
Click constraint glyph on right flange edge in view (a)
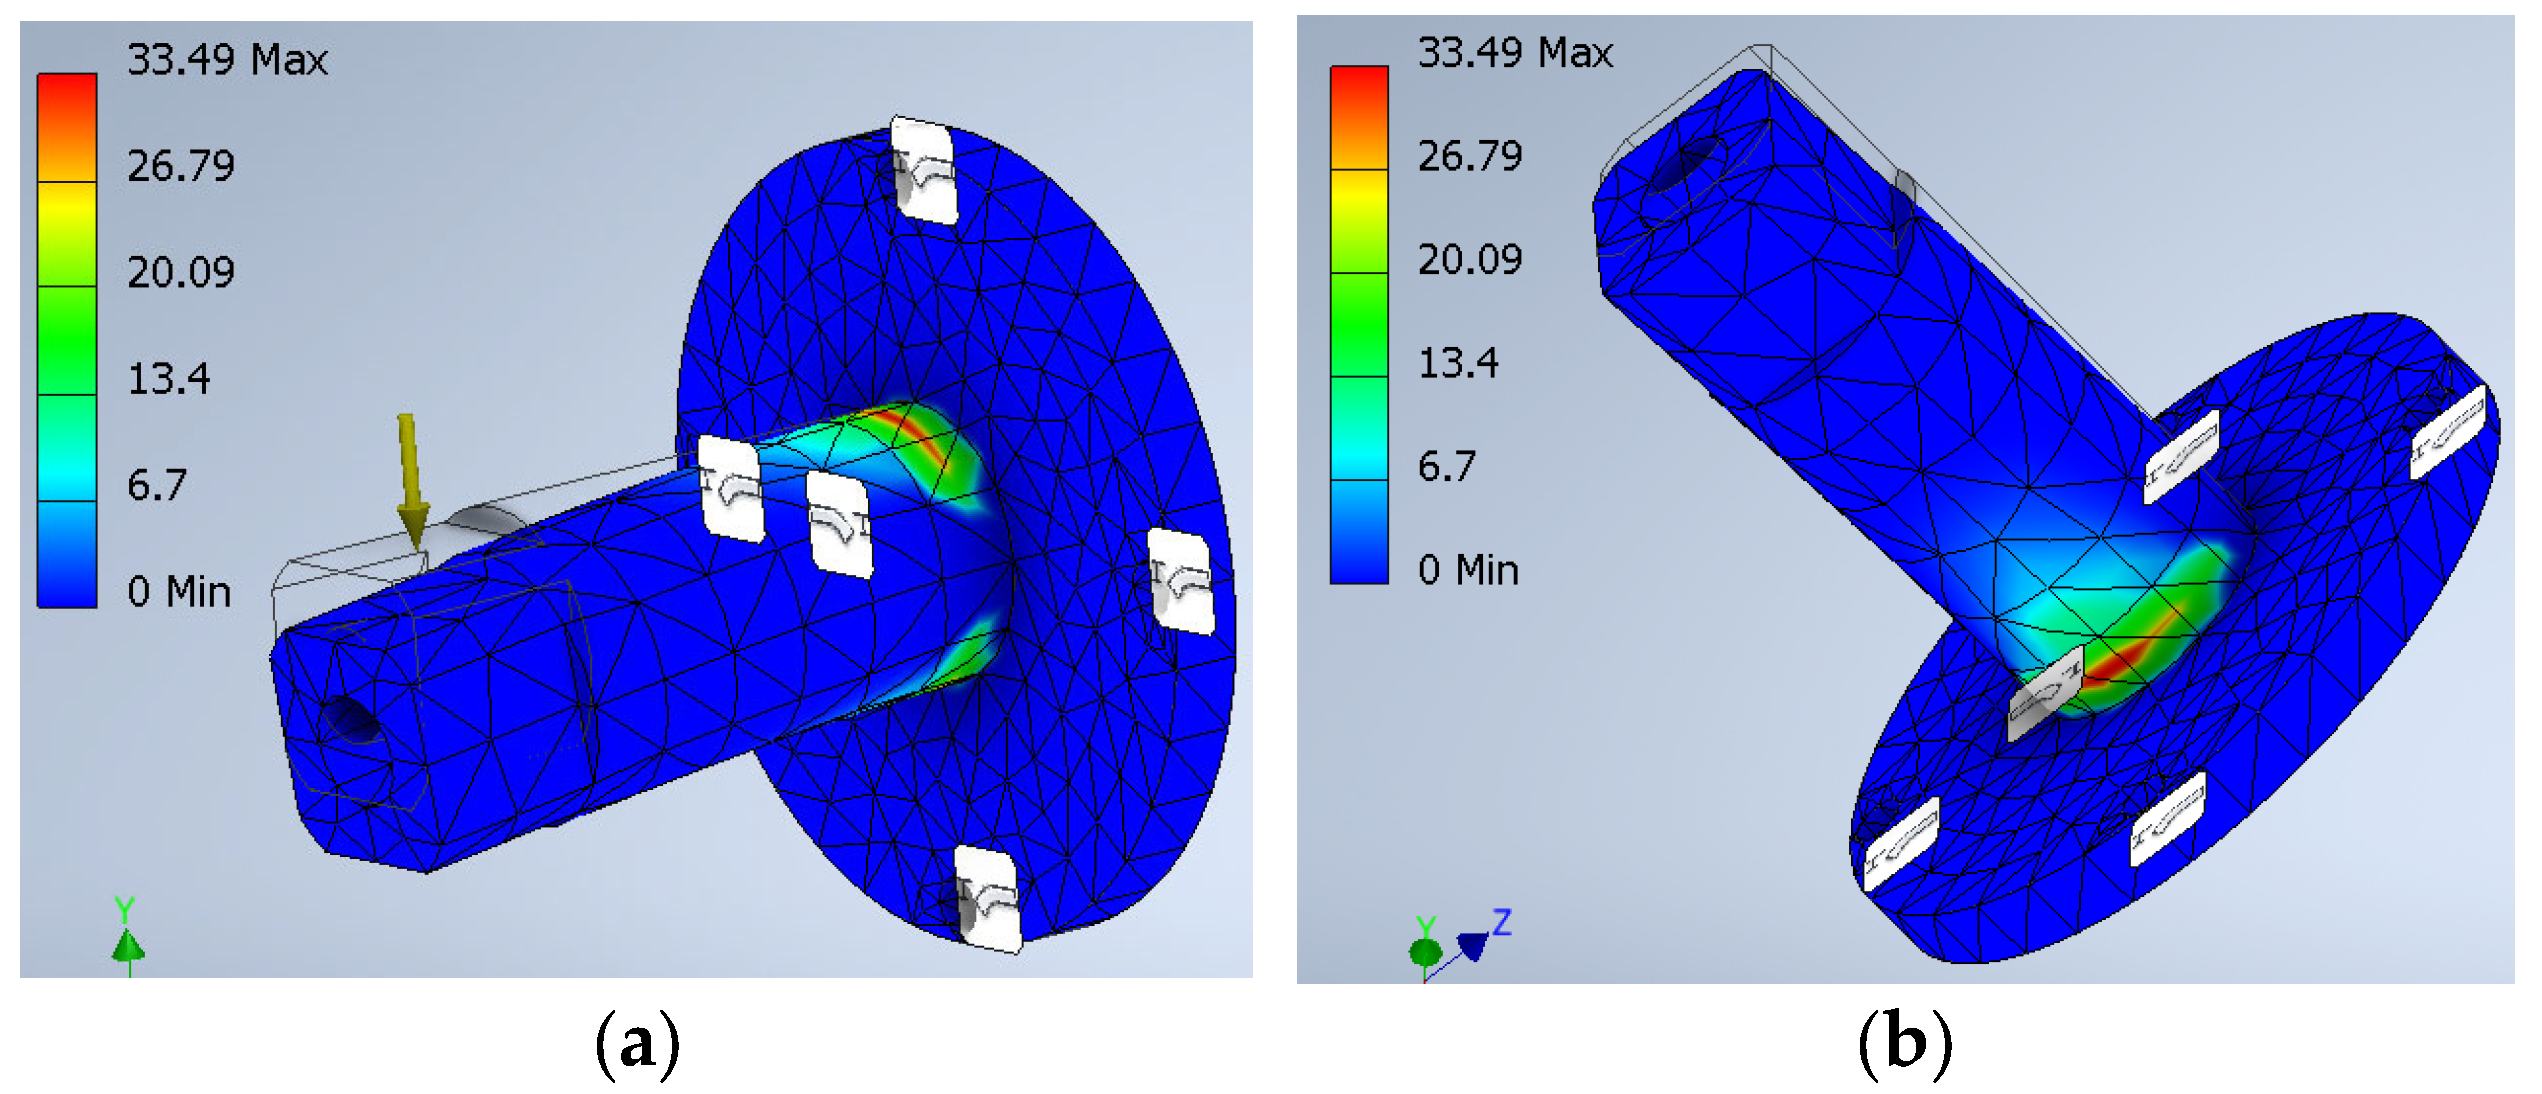tap(1180, 582)
